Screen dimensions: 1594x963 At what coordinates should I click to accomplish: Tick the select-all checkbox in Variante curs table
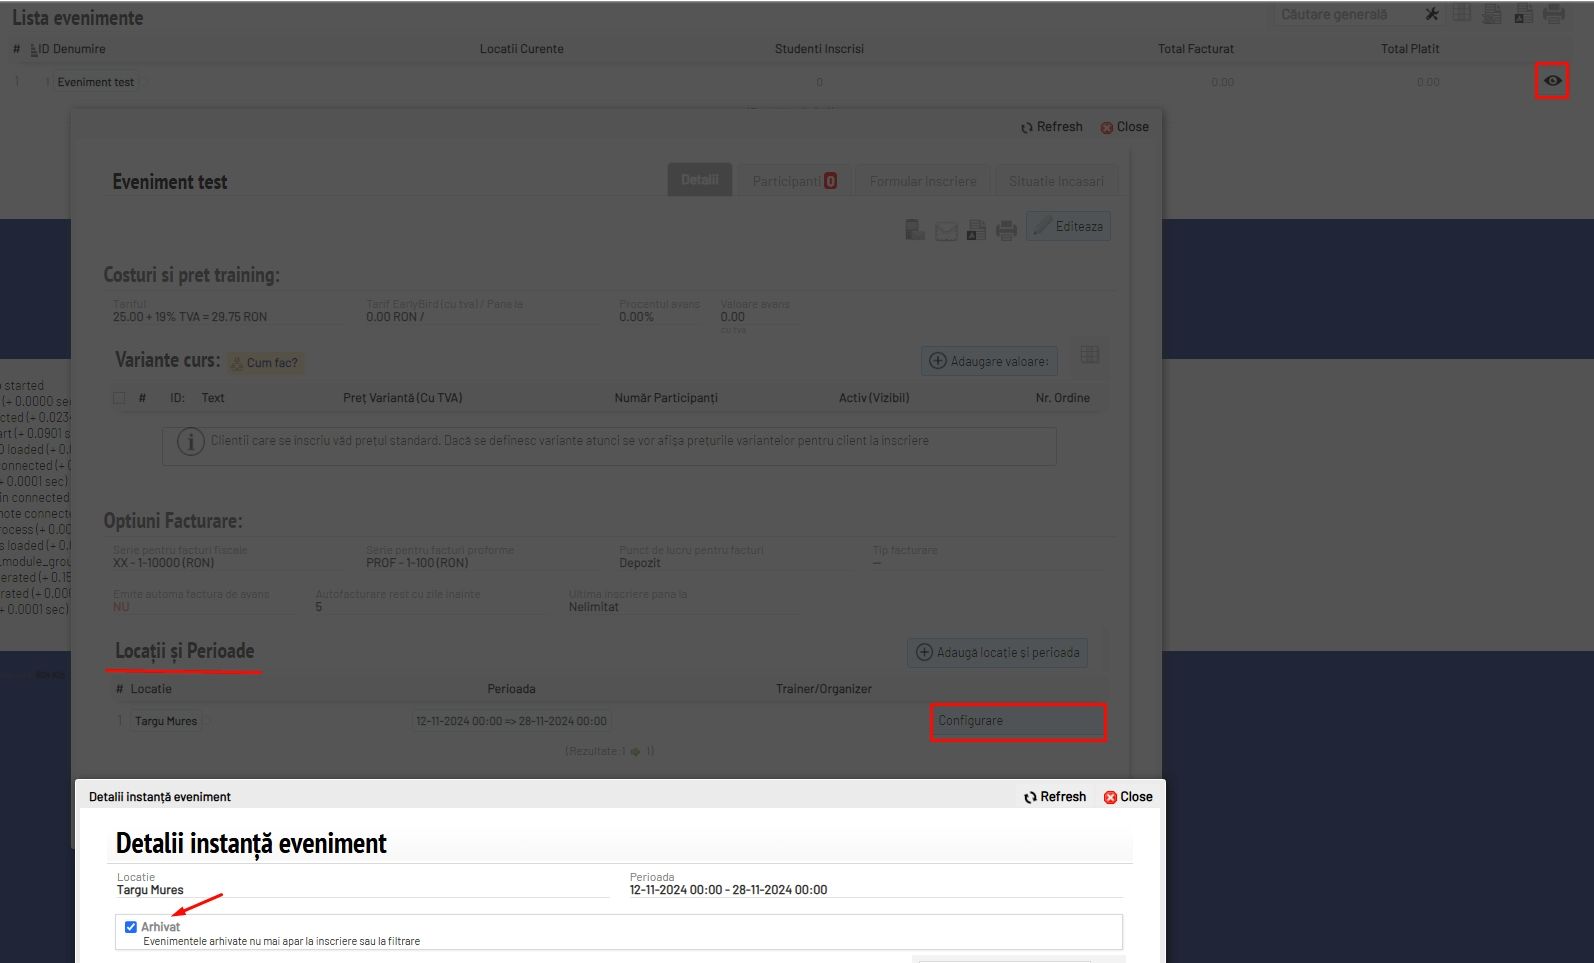tap(119, 398)
